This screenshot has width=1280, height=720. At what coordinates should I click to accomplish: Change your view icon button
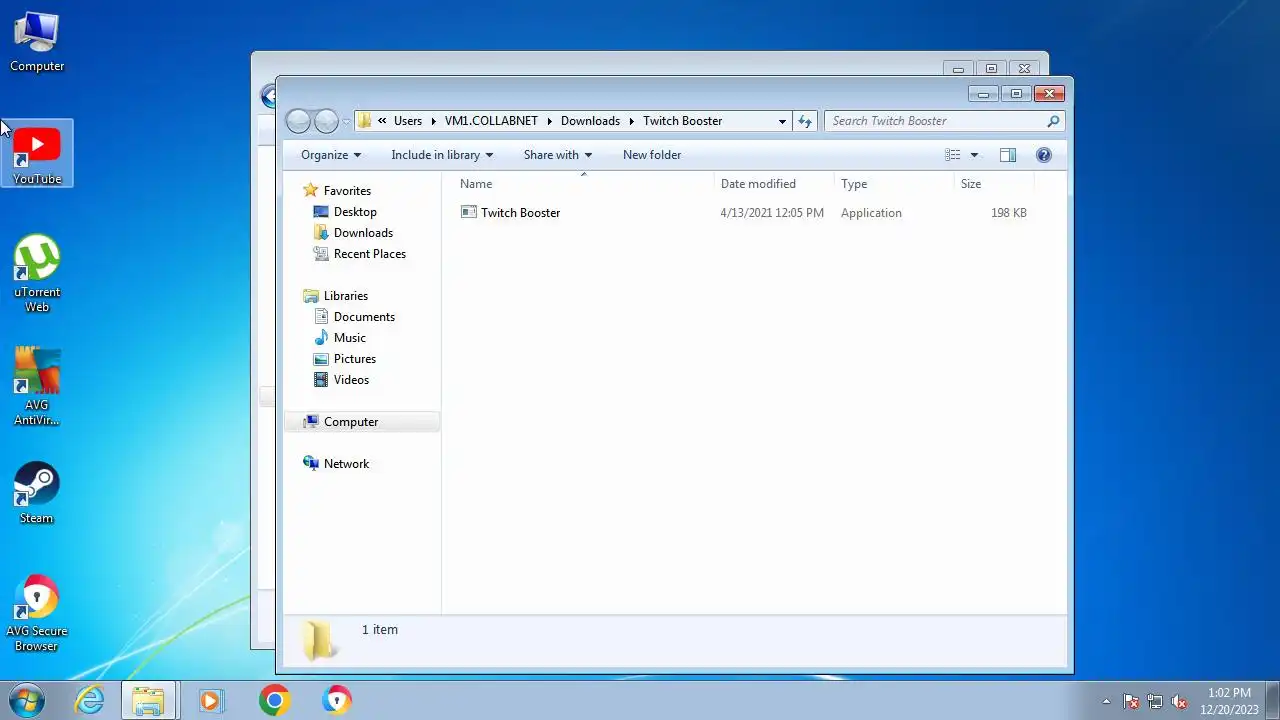953,155
